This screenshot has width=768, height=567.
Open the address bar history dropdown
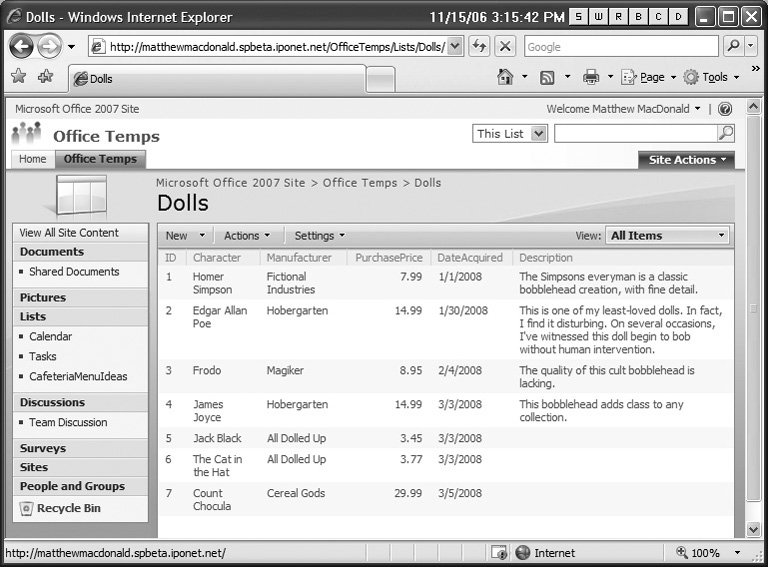[455, 47]
